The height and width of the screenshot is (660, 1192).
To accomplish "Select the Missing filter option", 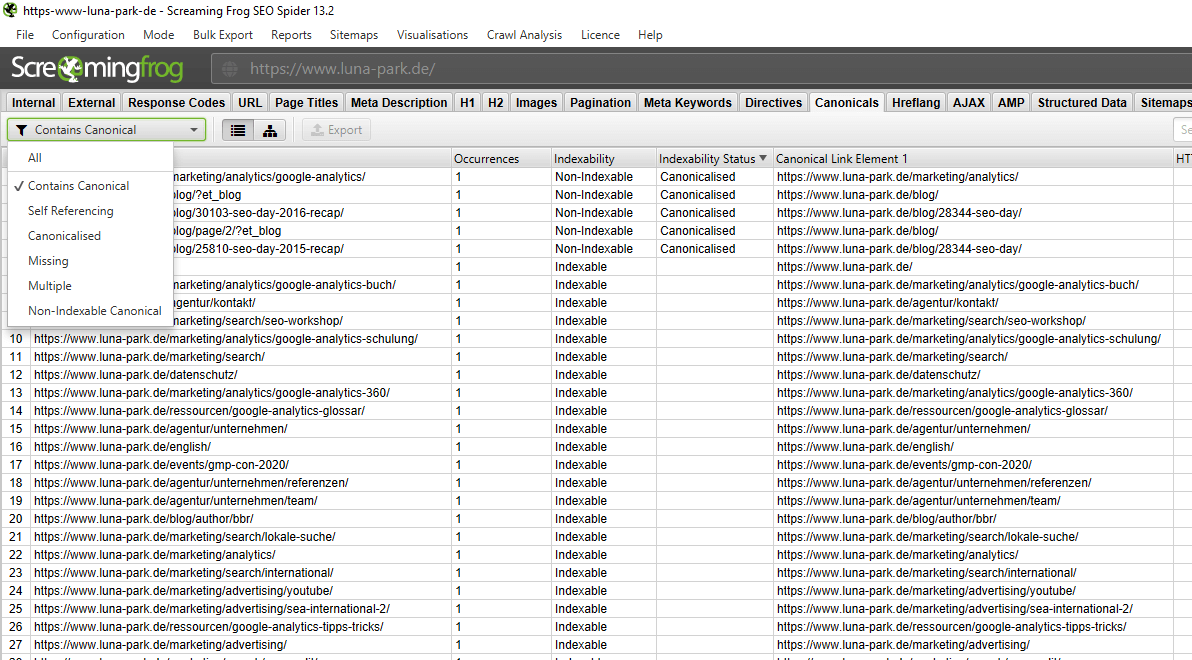I will point(48,261).
